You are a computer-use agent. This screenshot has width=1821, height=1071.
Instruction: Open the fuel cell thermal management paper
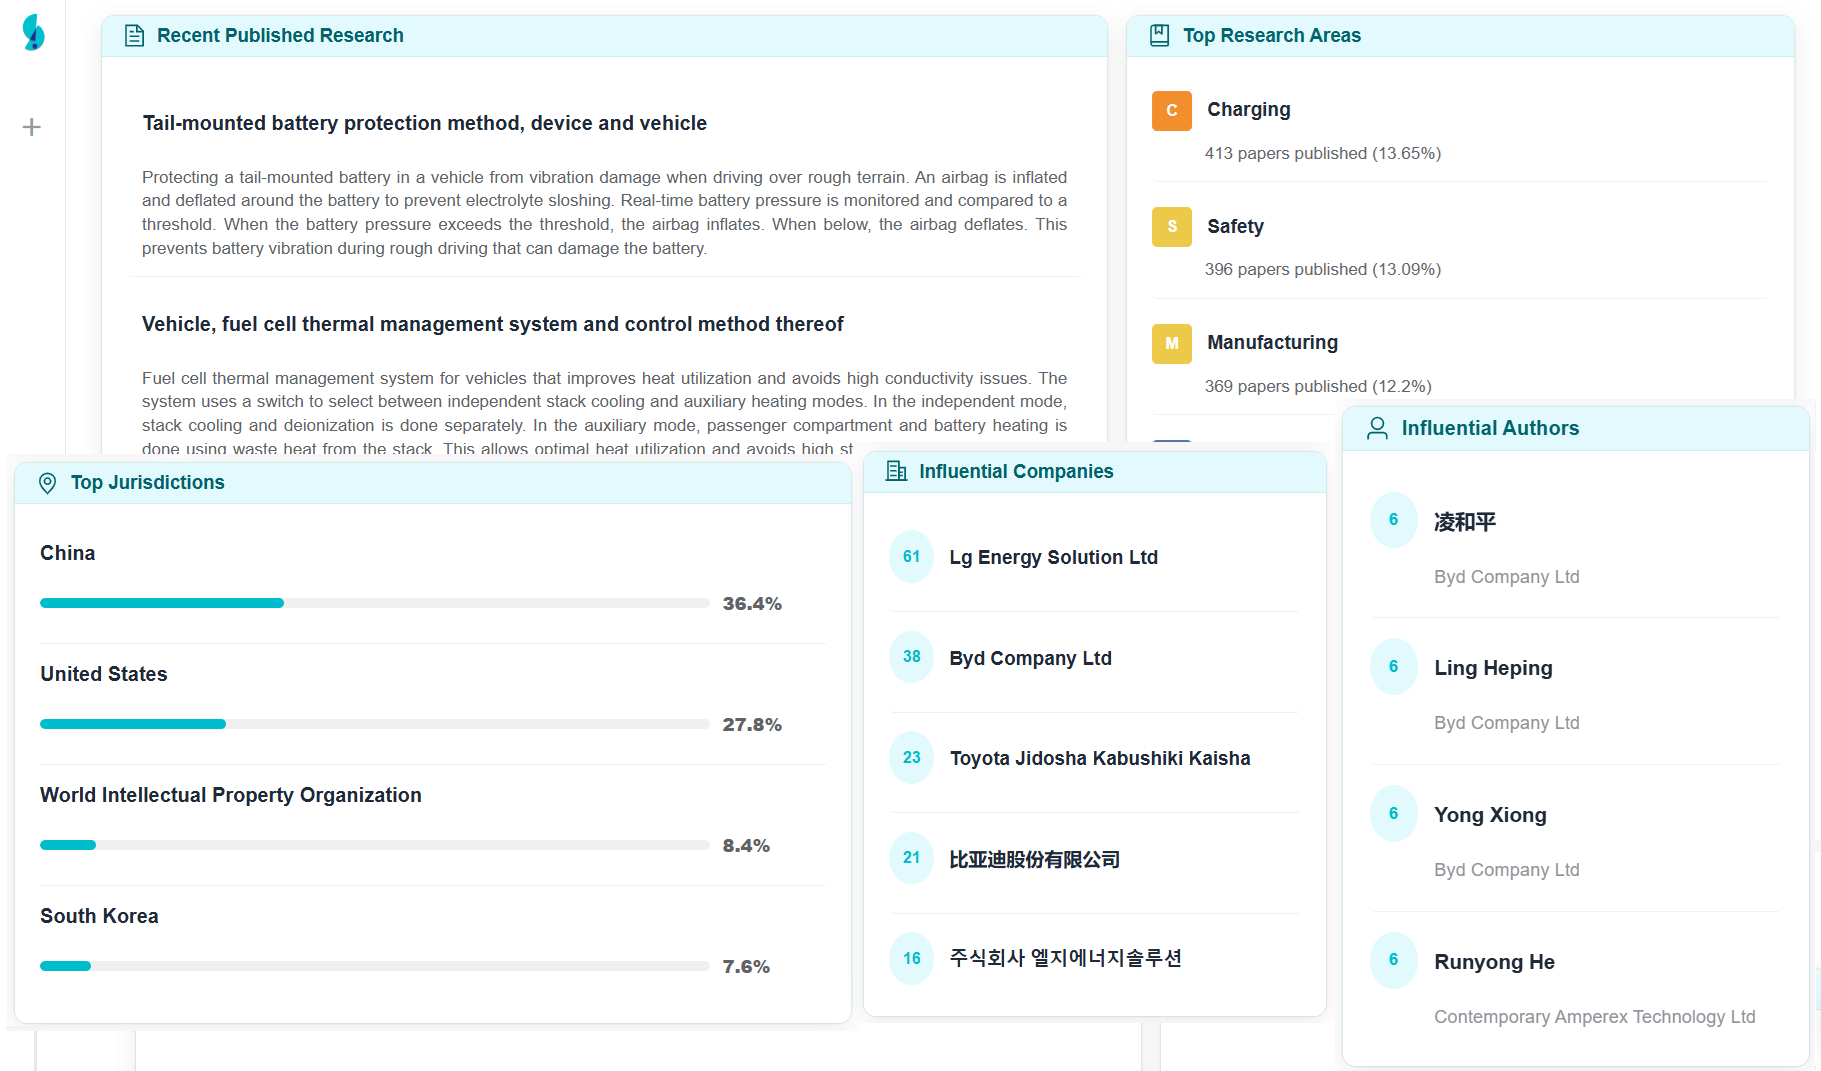tap(492, 324)
